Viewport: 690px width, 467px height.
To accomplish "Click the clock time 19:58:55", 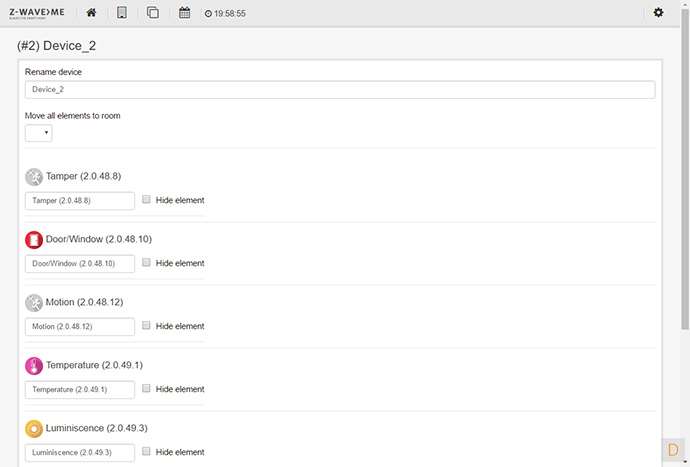I will [225, 14].
